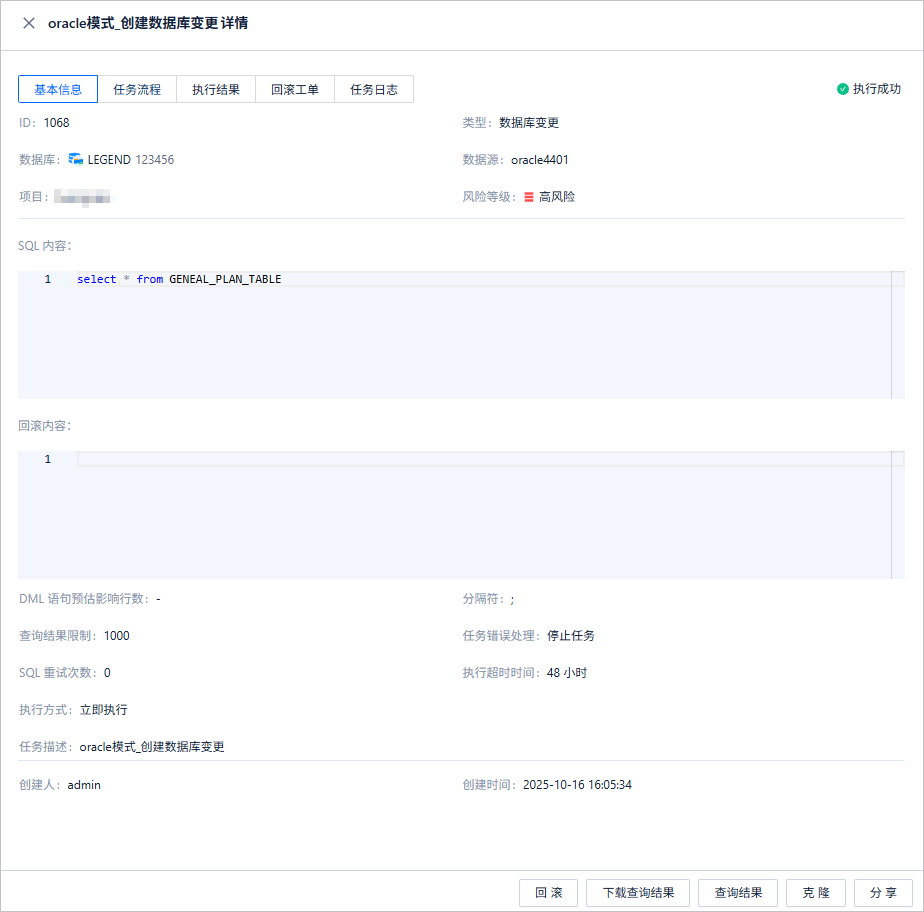924x912 pixels.
Task: Open 查询结果 button
Action: 738,893
